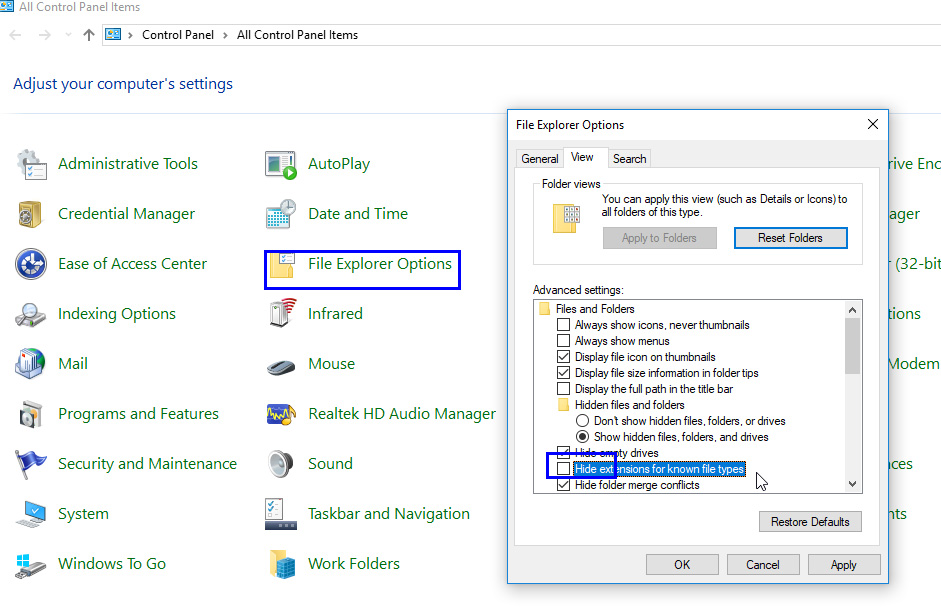
Task: Open Realtek HD Audio Manager icon
Action: click(x=281, y=414)
